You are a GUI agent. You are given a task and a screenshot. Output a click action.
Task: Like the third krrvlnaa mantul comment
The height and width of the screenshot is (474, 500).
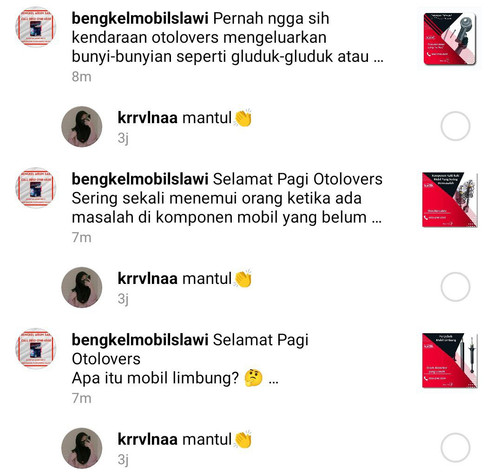coord(455,447)
